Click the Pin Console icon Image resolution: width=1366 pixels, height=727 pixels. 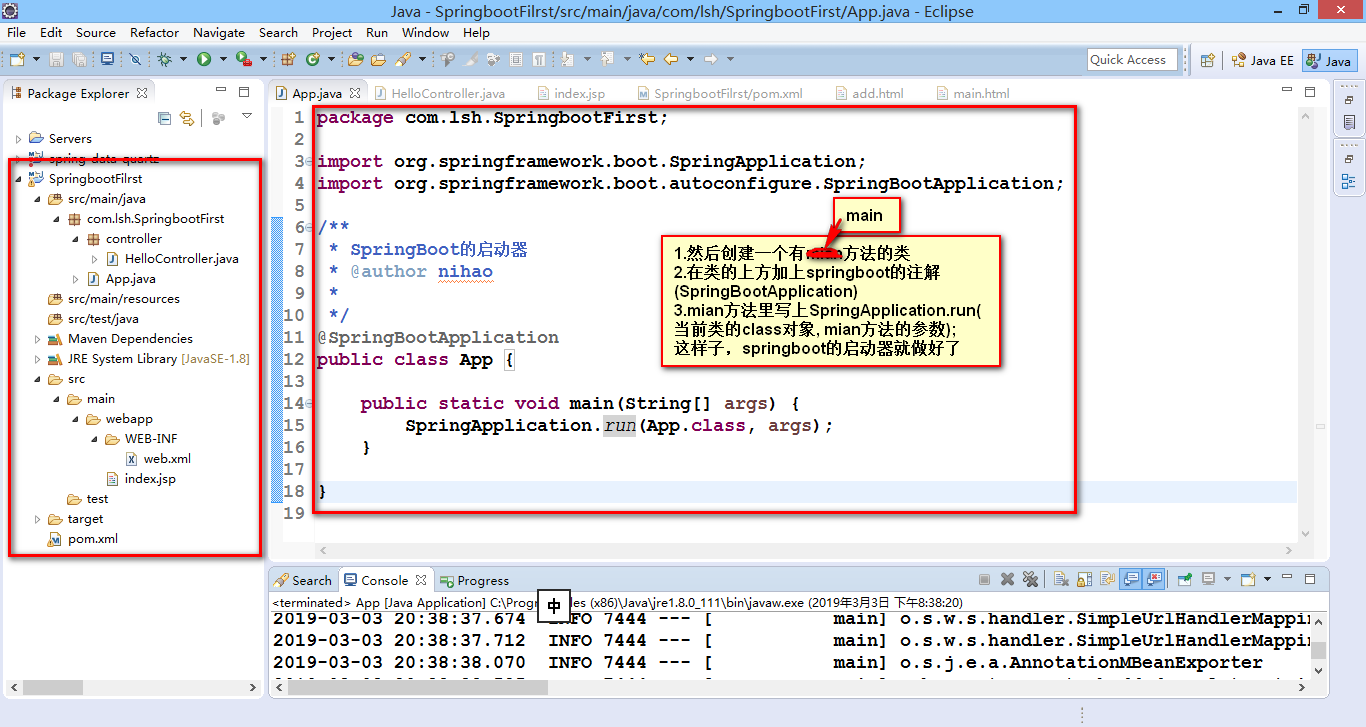pyautogui.click(x=1185, y=579)
